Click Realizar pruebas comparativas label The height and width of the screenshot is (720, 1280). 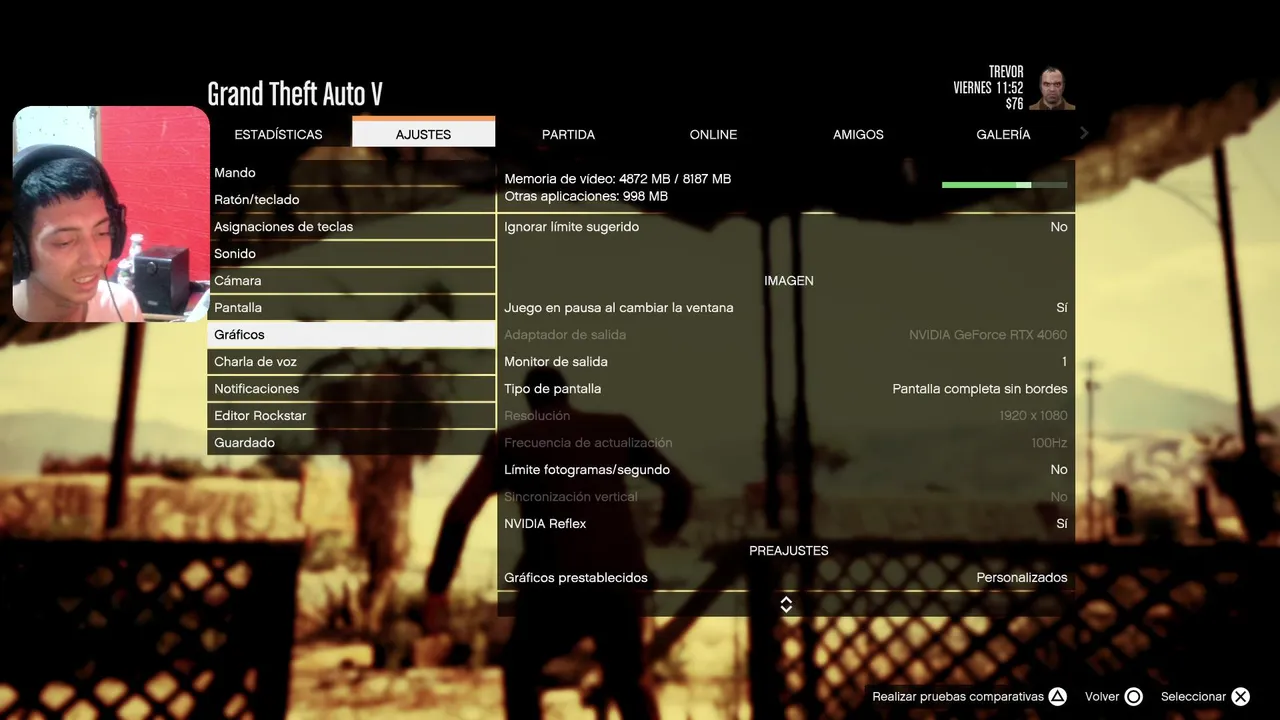coord(958,697)
